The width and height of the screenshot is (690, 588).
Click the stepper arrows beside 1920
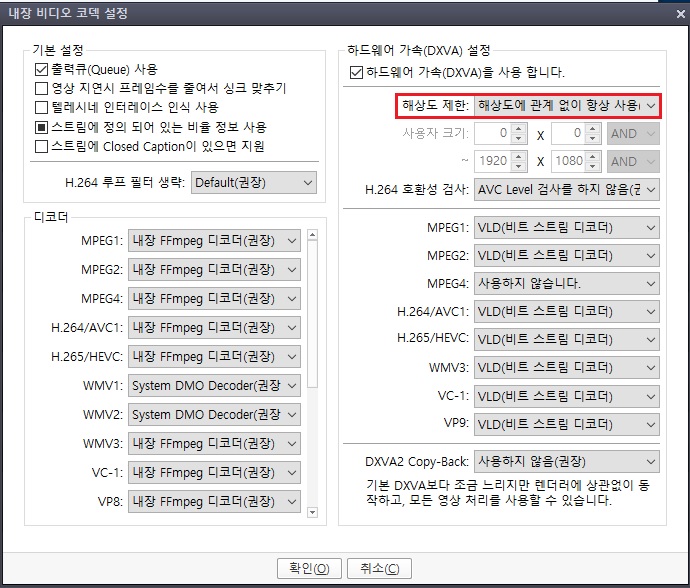[519, 161]
